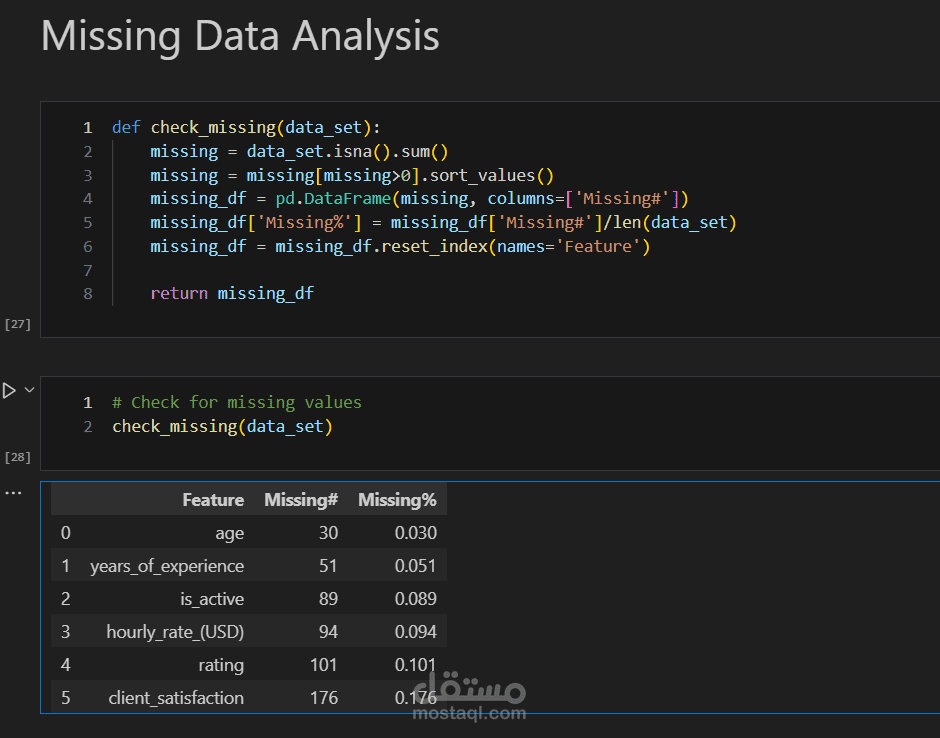Click Missing# value 89
Viewport: 940px width, 738px height.
[x=329, y=599]
